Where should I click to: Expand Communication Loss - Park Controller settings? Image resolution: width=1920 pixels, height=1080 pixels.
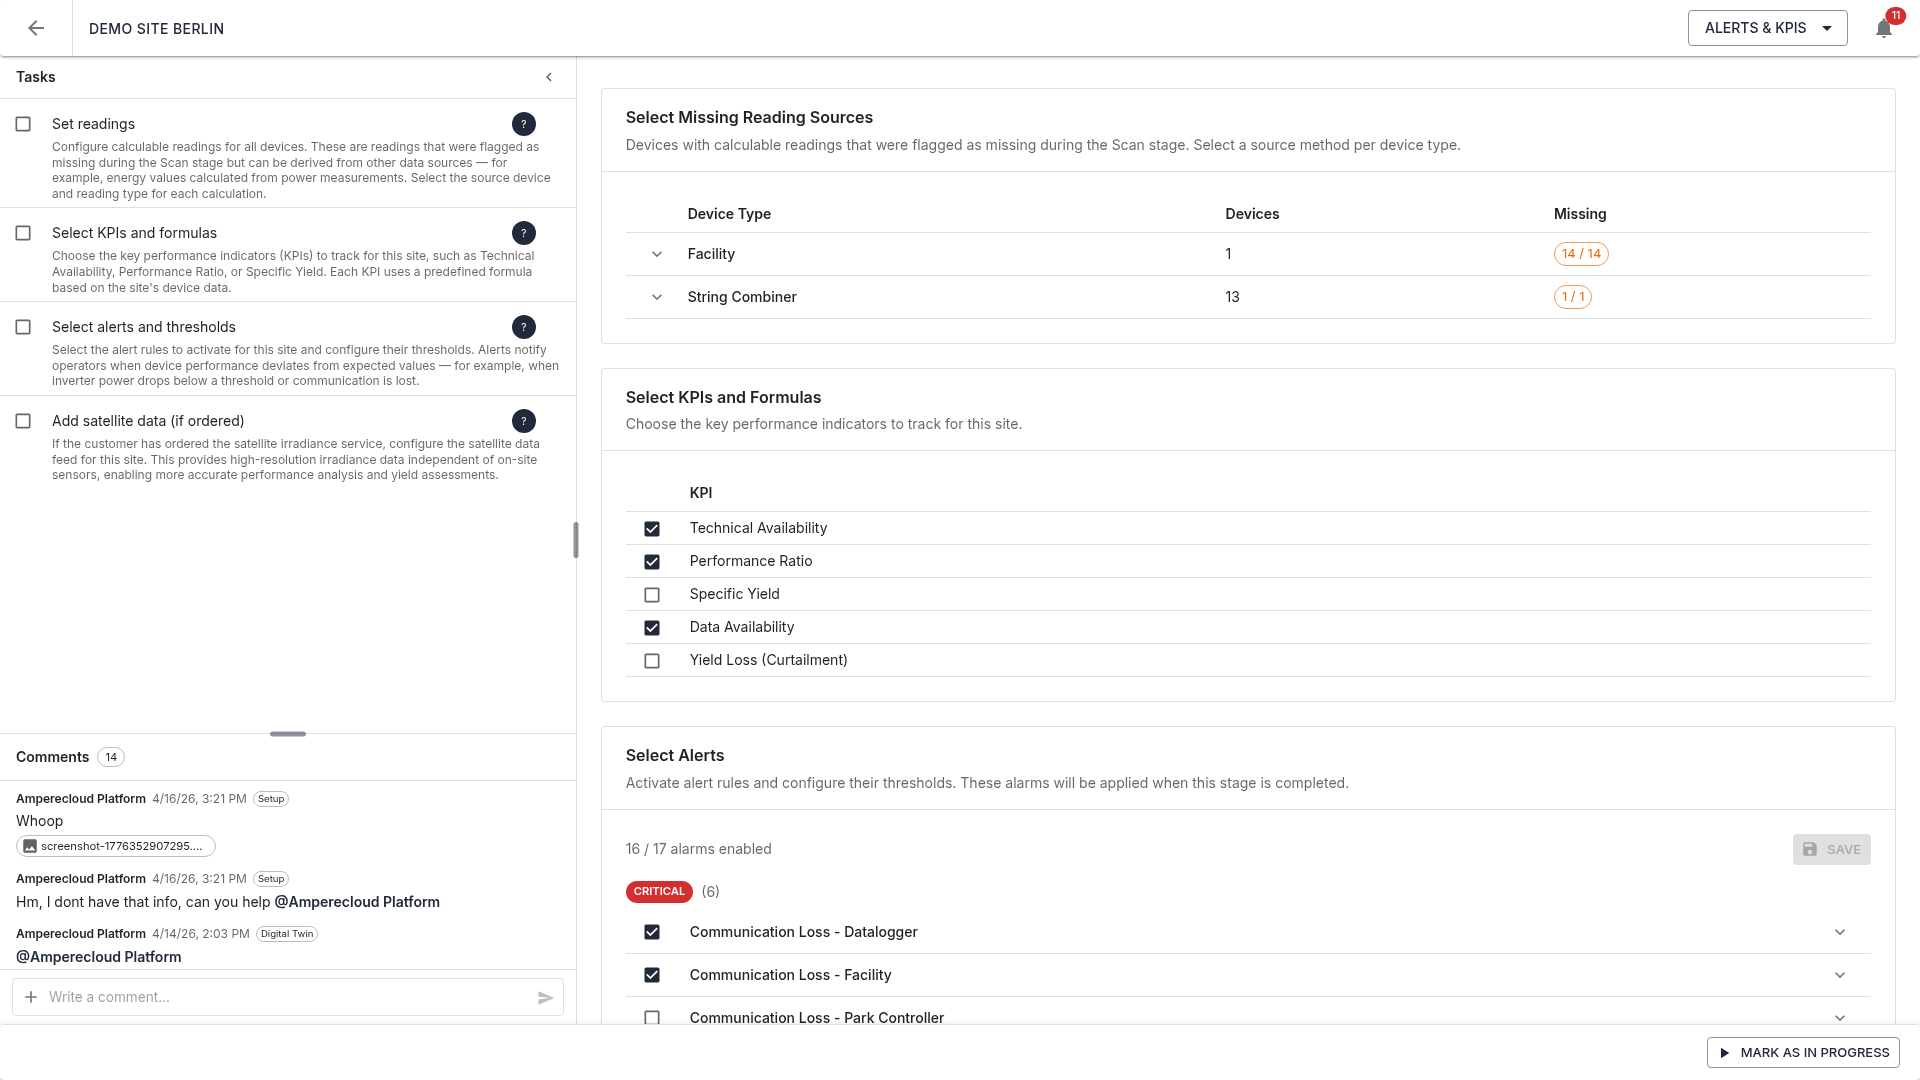point(1840,1017)
